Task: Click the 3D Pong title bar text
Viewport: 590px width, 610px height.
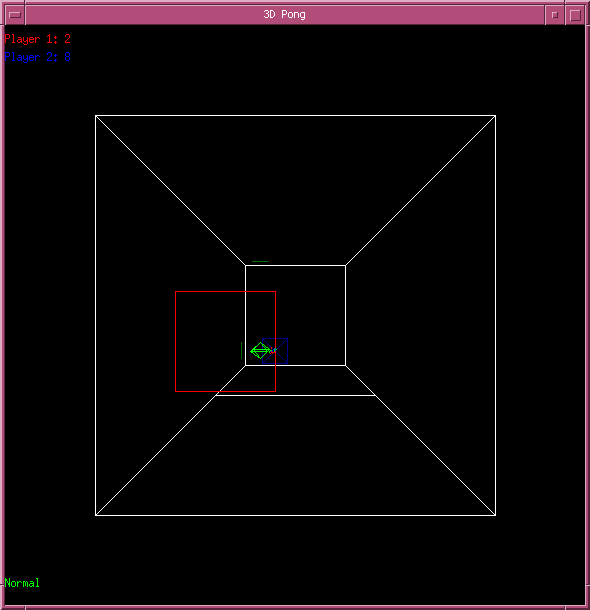Action: [x=284, y=15]
